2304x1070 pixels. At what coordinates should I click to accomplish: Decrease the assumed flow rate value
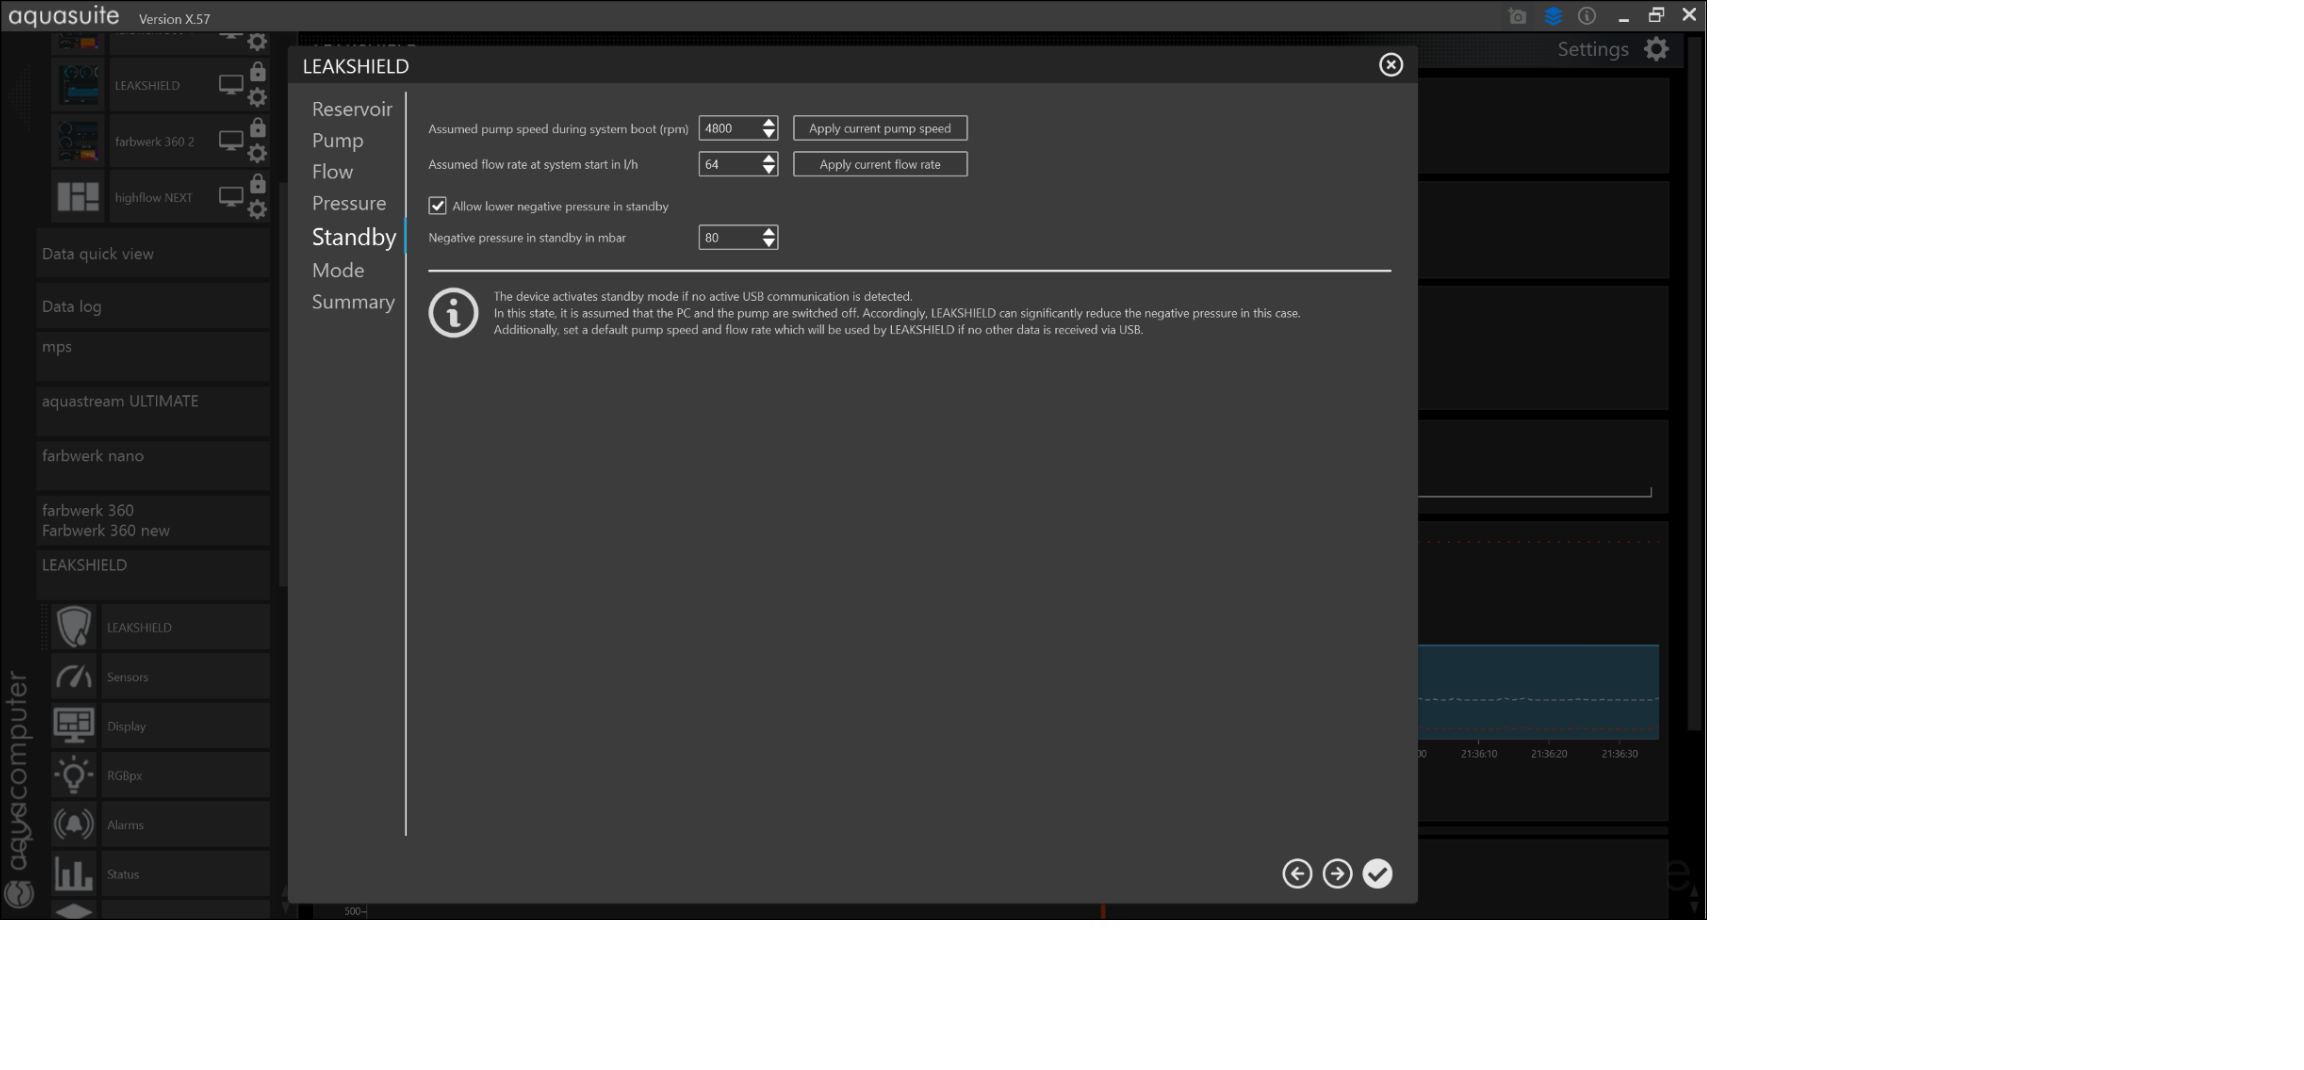(x=769, y=170)
